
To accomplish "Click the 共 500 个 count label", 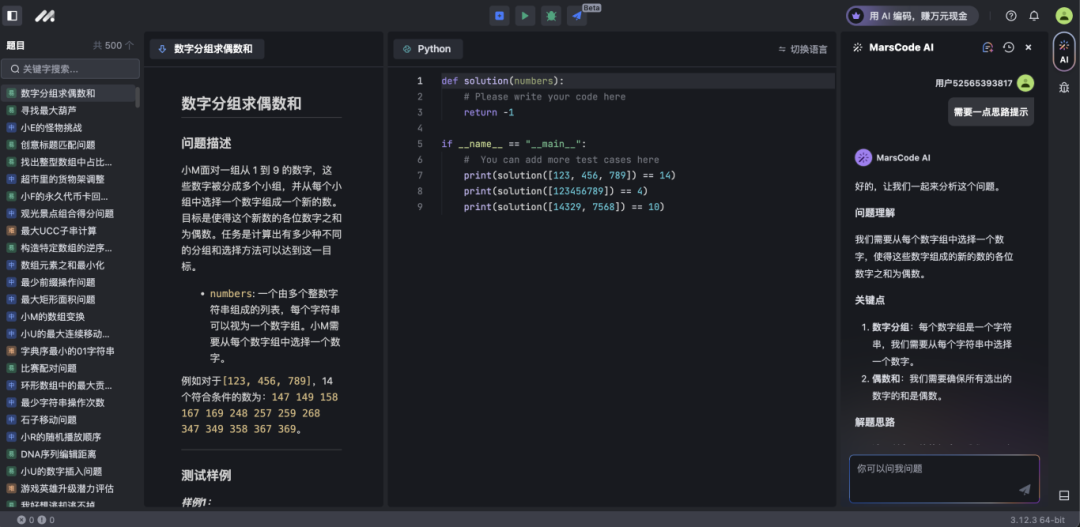I will (x=114, y=45).
